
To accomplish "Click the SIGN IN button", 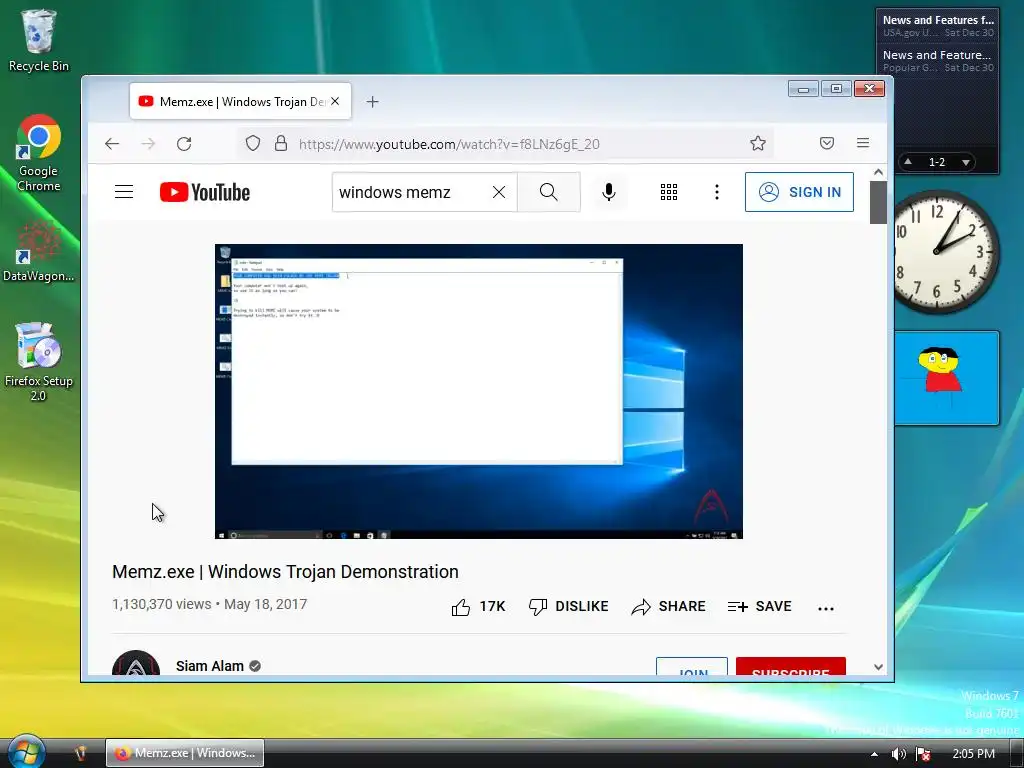I will [799, 192].
